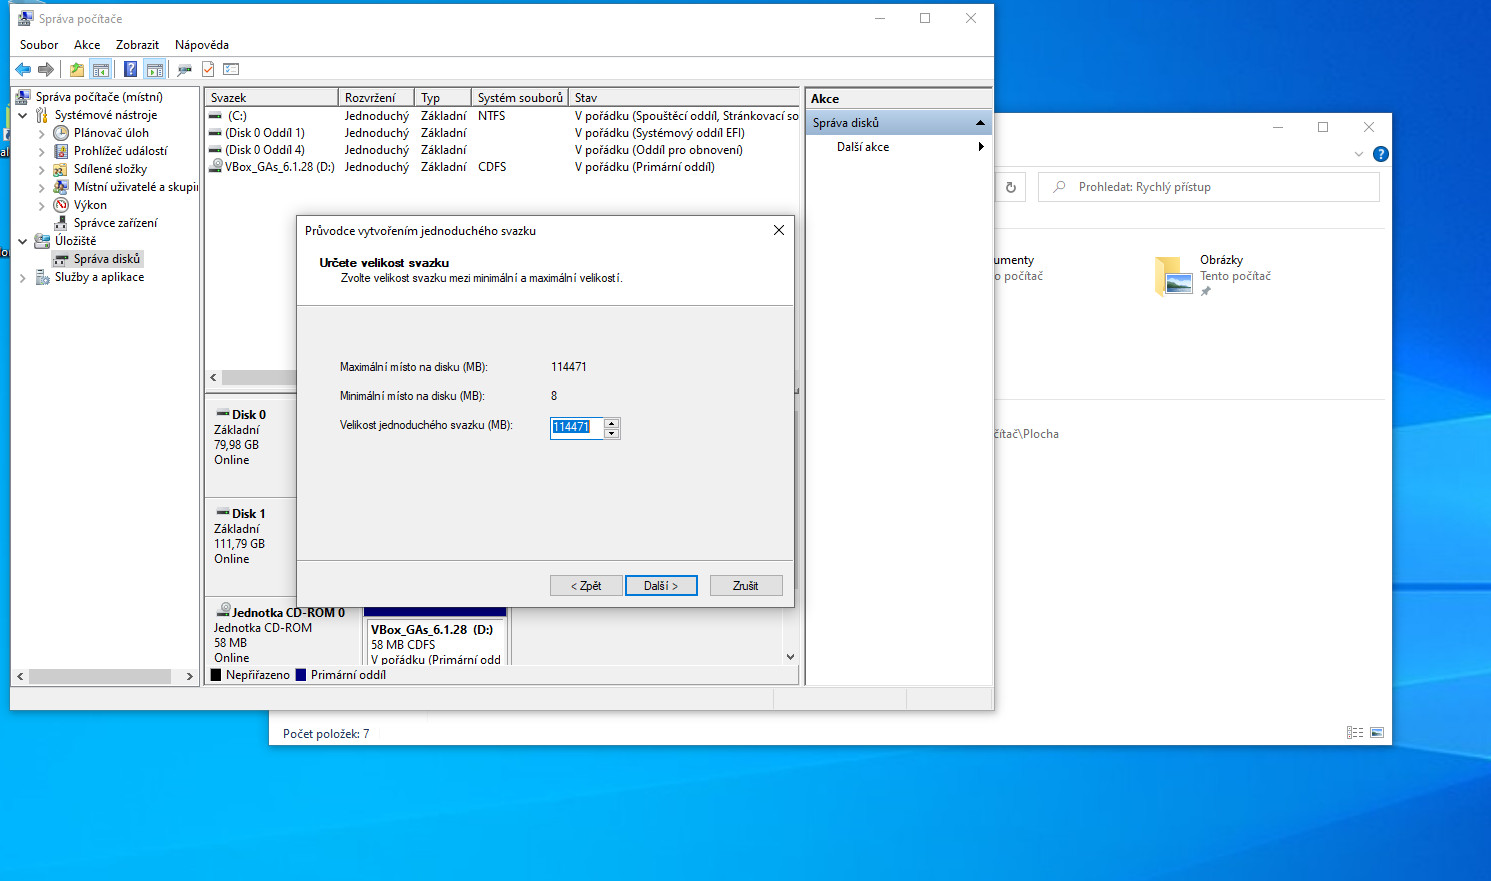
Task: Click the volume size input showing 114471
Action: click(x=577, y=428)
